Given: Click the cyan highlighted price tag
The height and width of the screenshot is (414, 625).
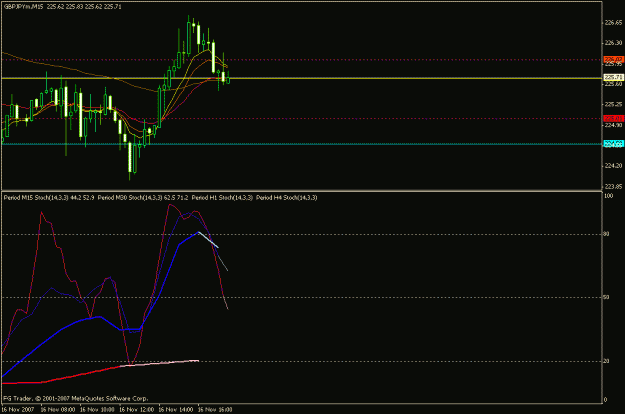Looking at the screenshot, I should [x=614, y=144].
